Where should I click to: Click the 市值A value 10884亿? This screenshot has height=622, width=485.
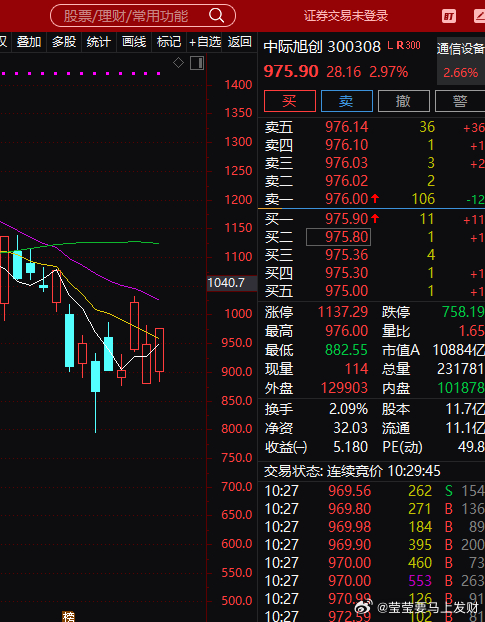tap(458, 350)
